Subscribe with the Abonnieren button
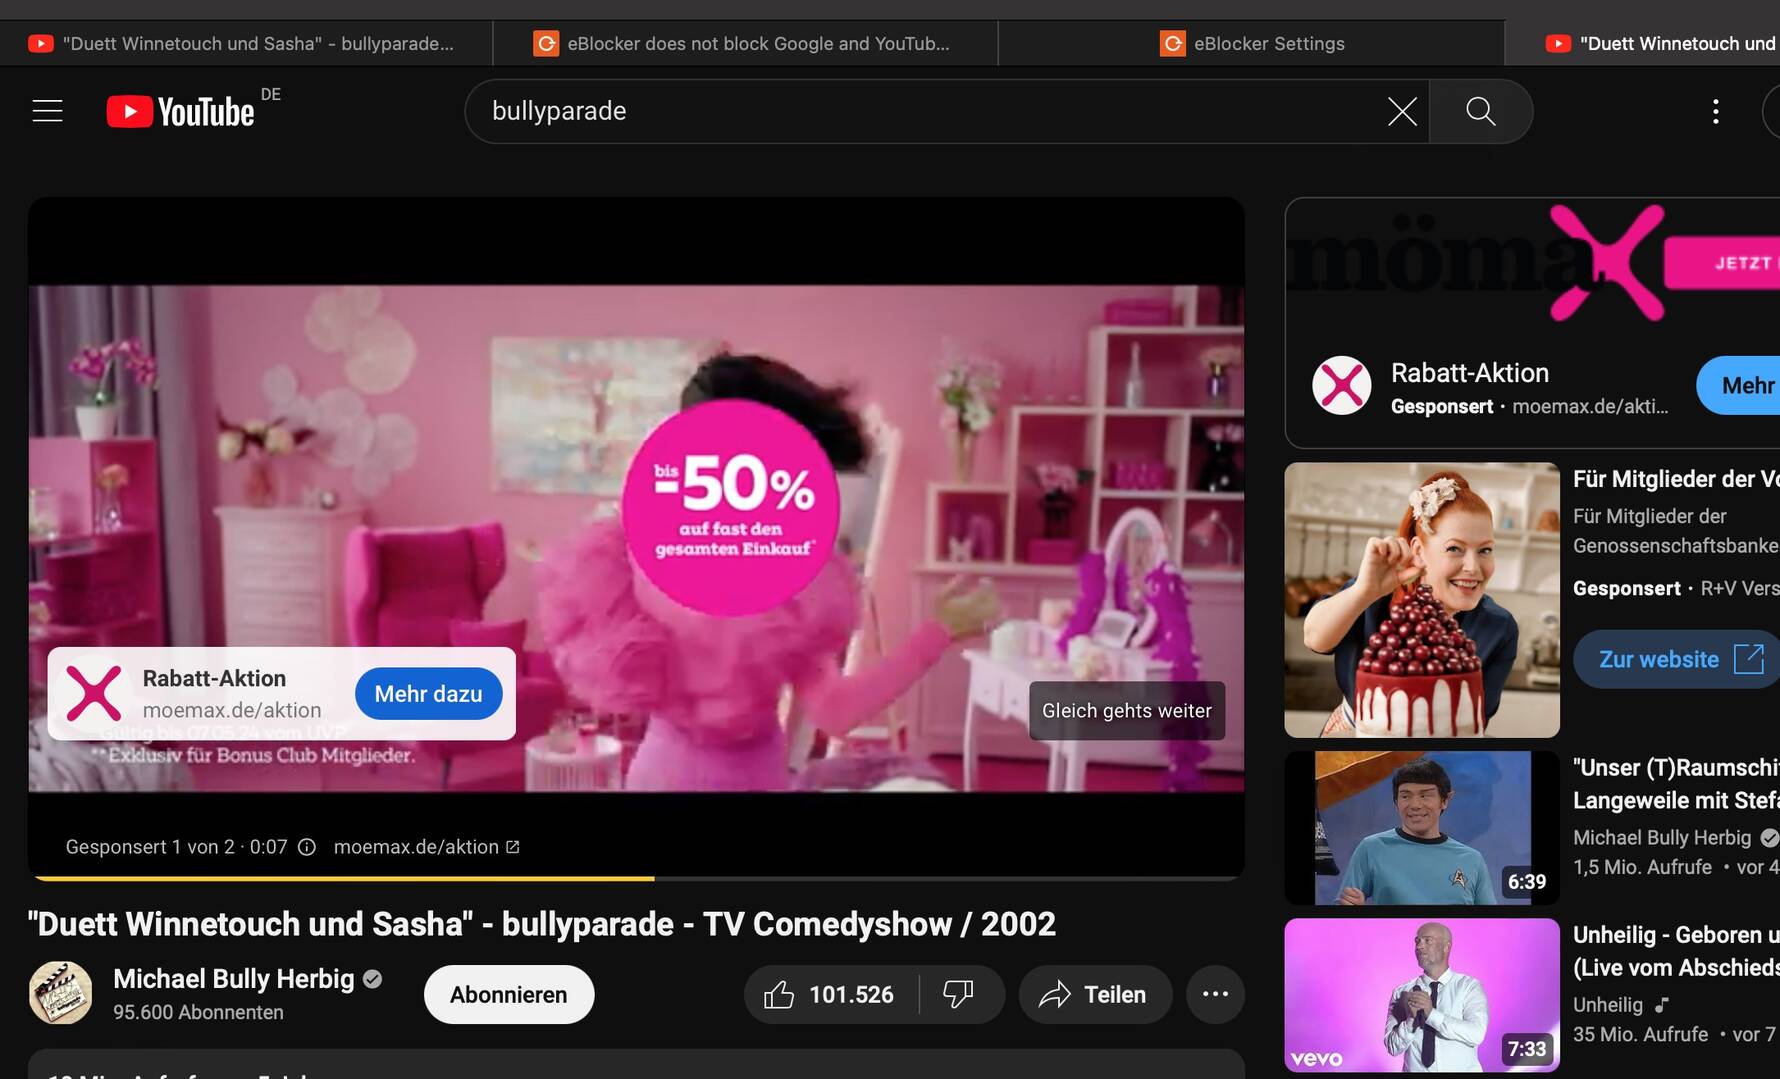Viewport: 1780px width, 1079px height. tap(509, 994)
